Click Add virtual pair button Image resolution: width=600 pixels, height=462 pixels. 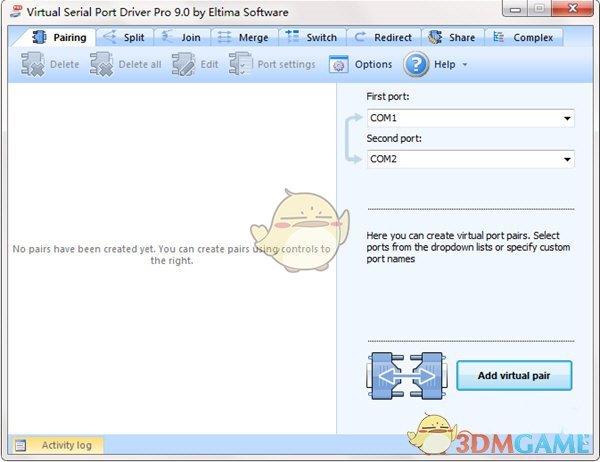[x=514, y=375]
